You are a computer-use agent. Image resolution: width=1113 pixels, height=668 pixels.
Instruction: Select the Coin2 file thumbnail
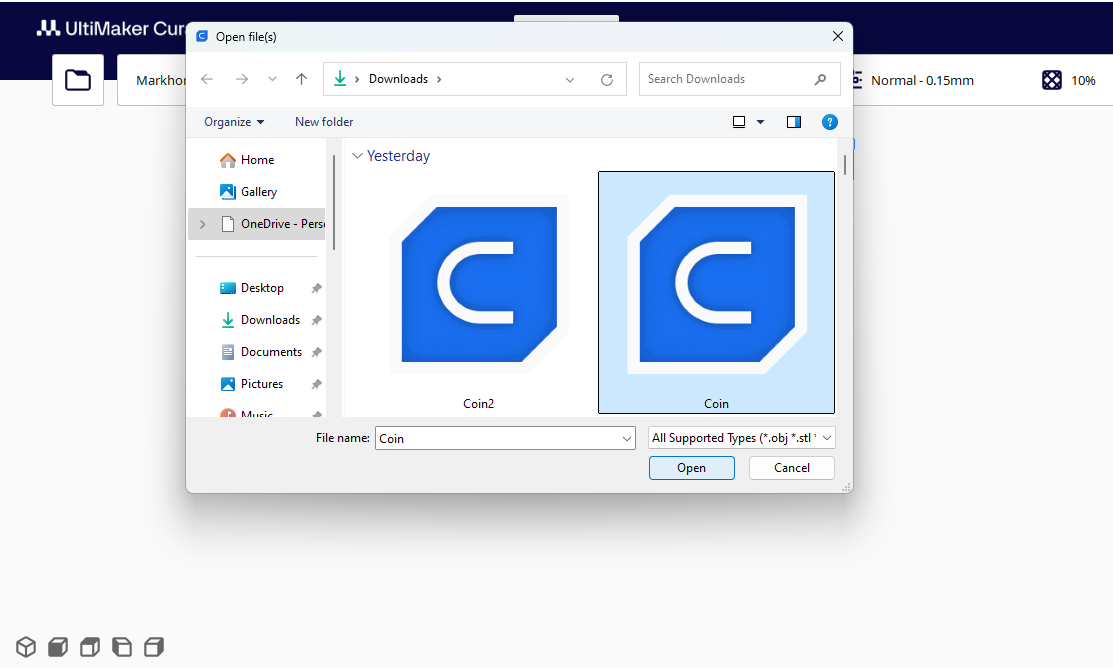(x=478, y=292)
